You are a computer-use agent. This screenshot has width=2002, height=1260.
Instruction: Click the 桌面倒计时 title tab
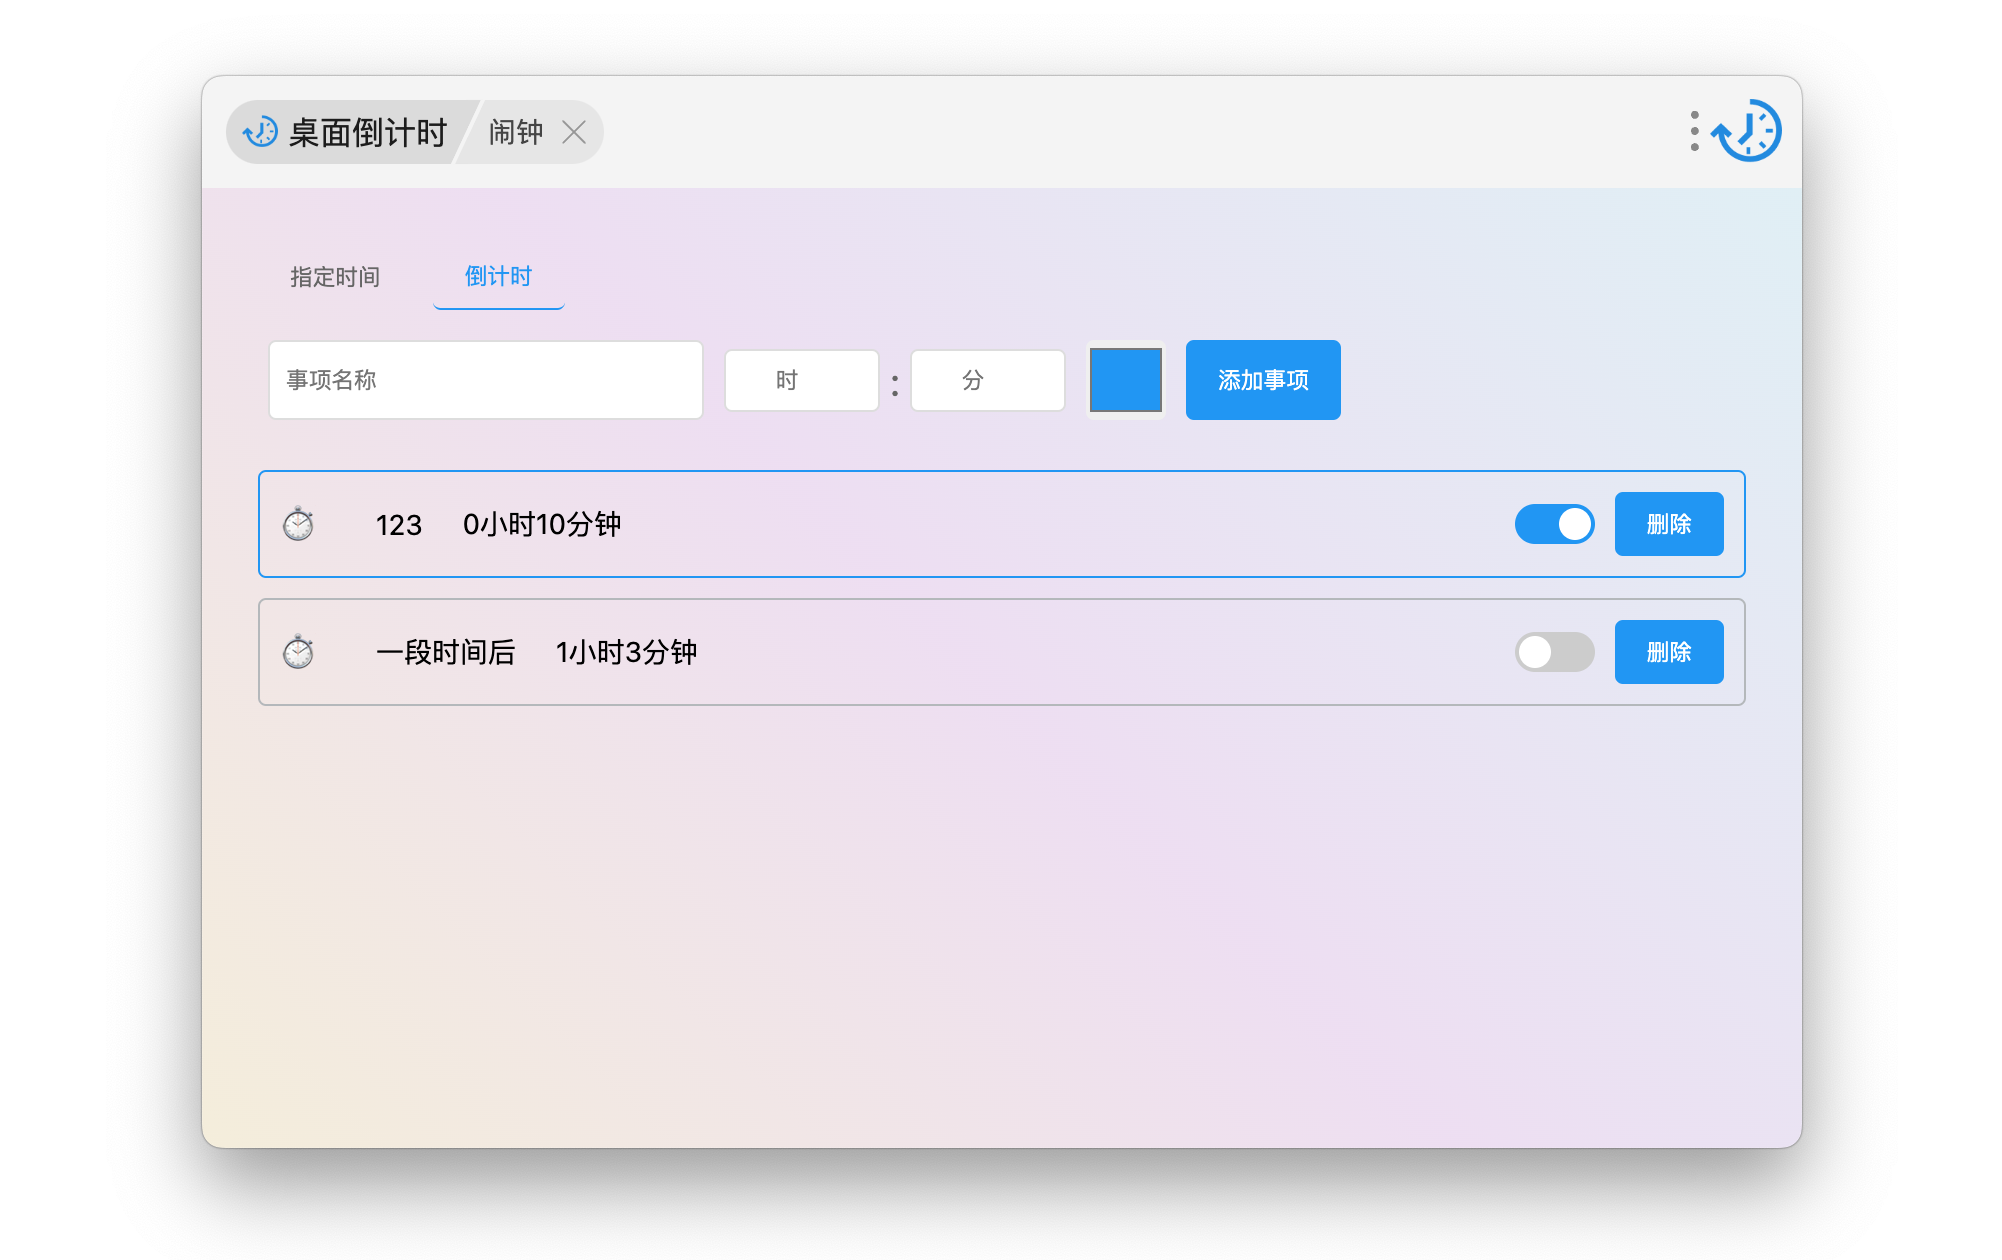[367, 132]
